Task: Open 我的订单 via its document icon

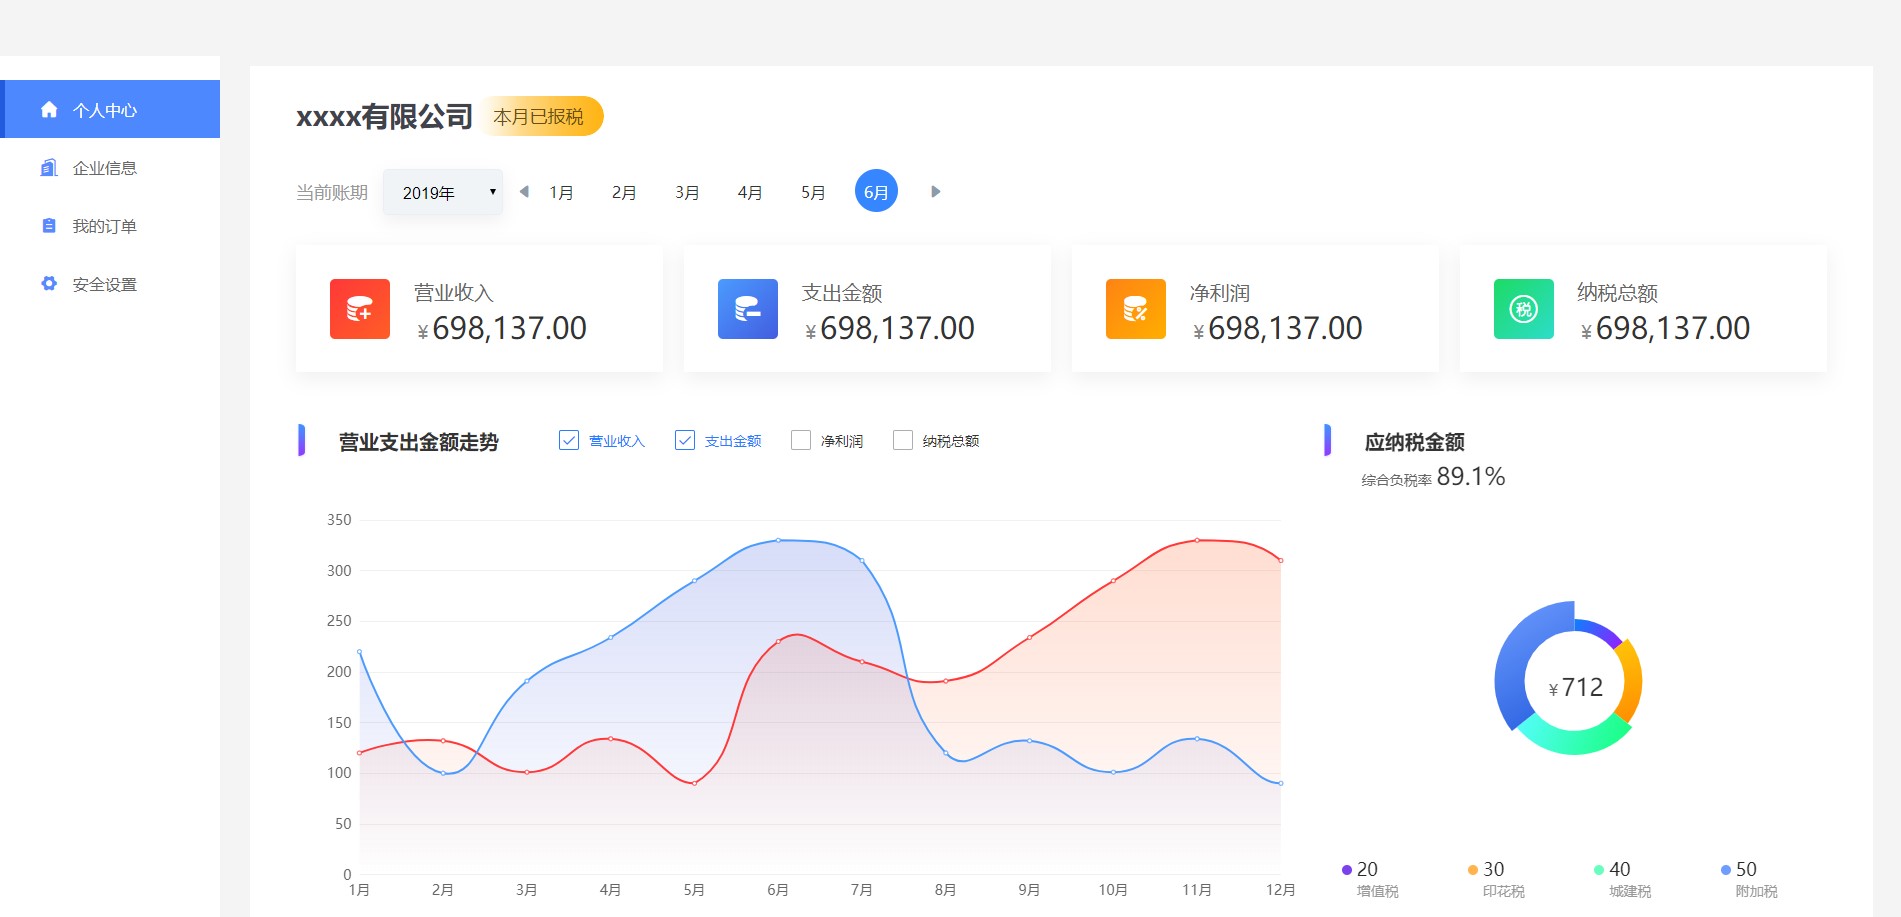Action: (x=49, y=226)
